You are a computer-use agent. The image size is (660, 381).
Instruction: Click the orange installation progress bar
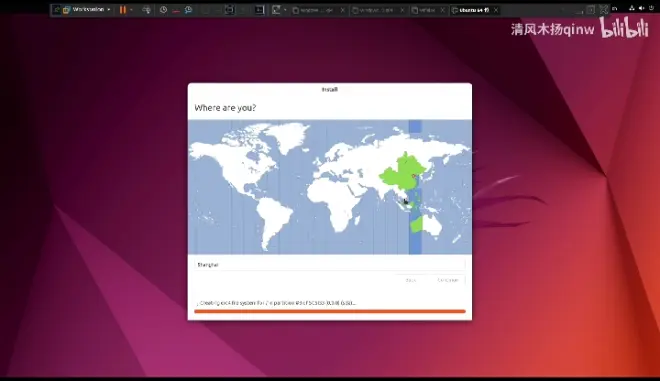[x=330, y=312]
